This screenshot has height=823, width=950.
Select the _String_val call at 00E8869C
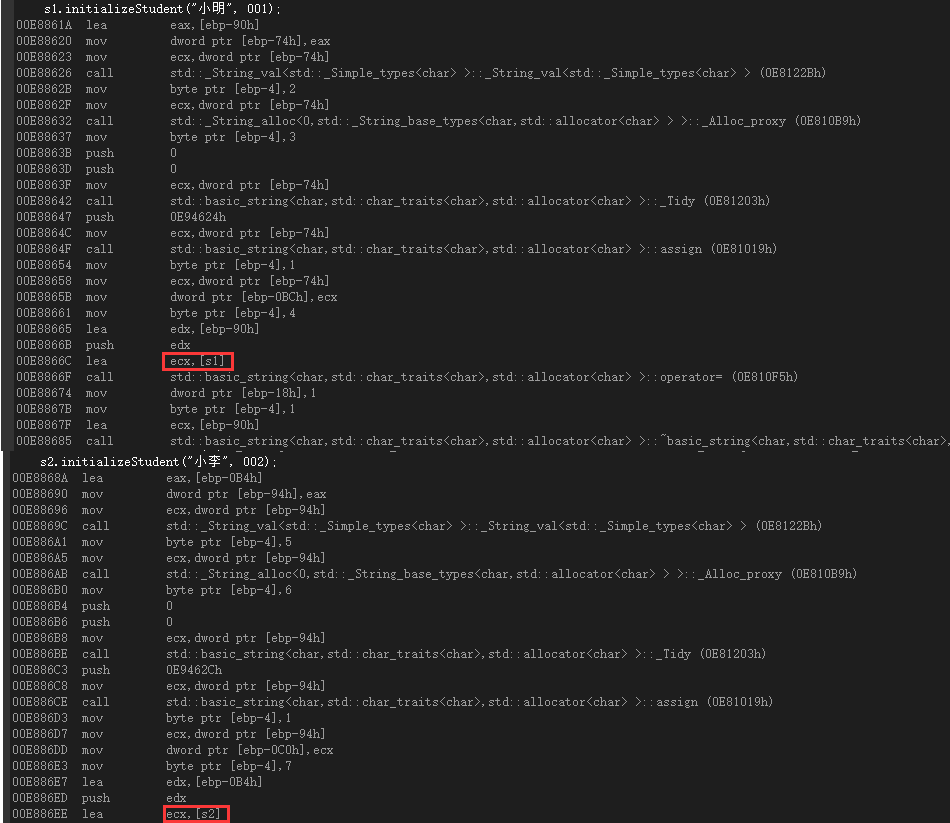click(x=417, y=526)
